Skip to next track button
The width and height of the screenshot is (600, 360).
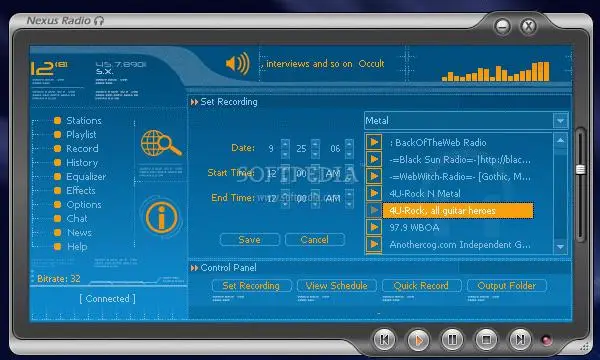click(x=520, y=339)
